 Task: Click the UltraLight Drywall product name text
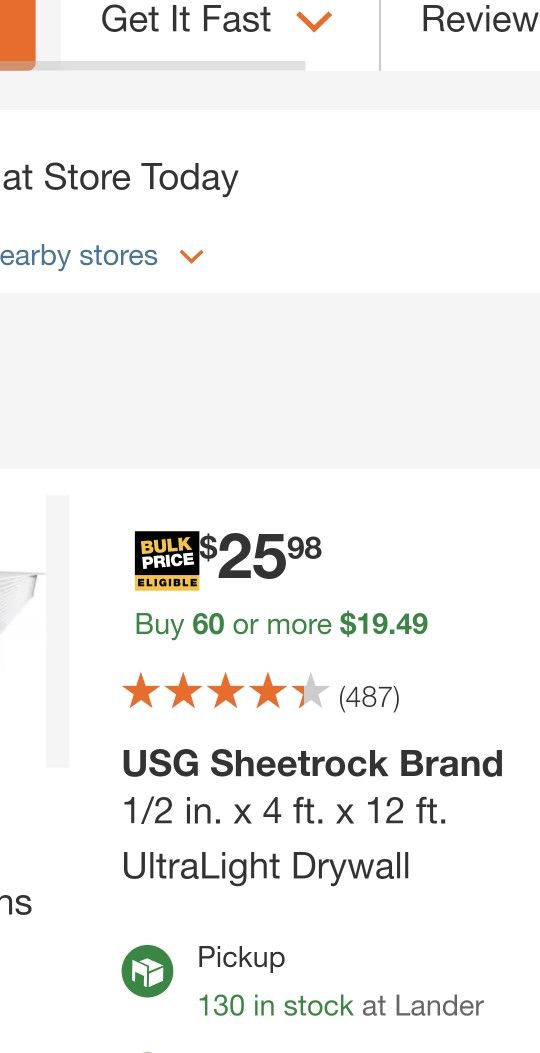pyautogui.click(x=266, y=866)
